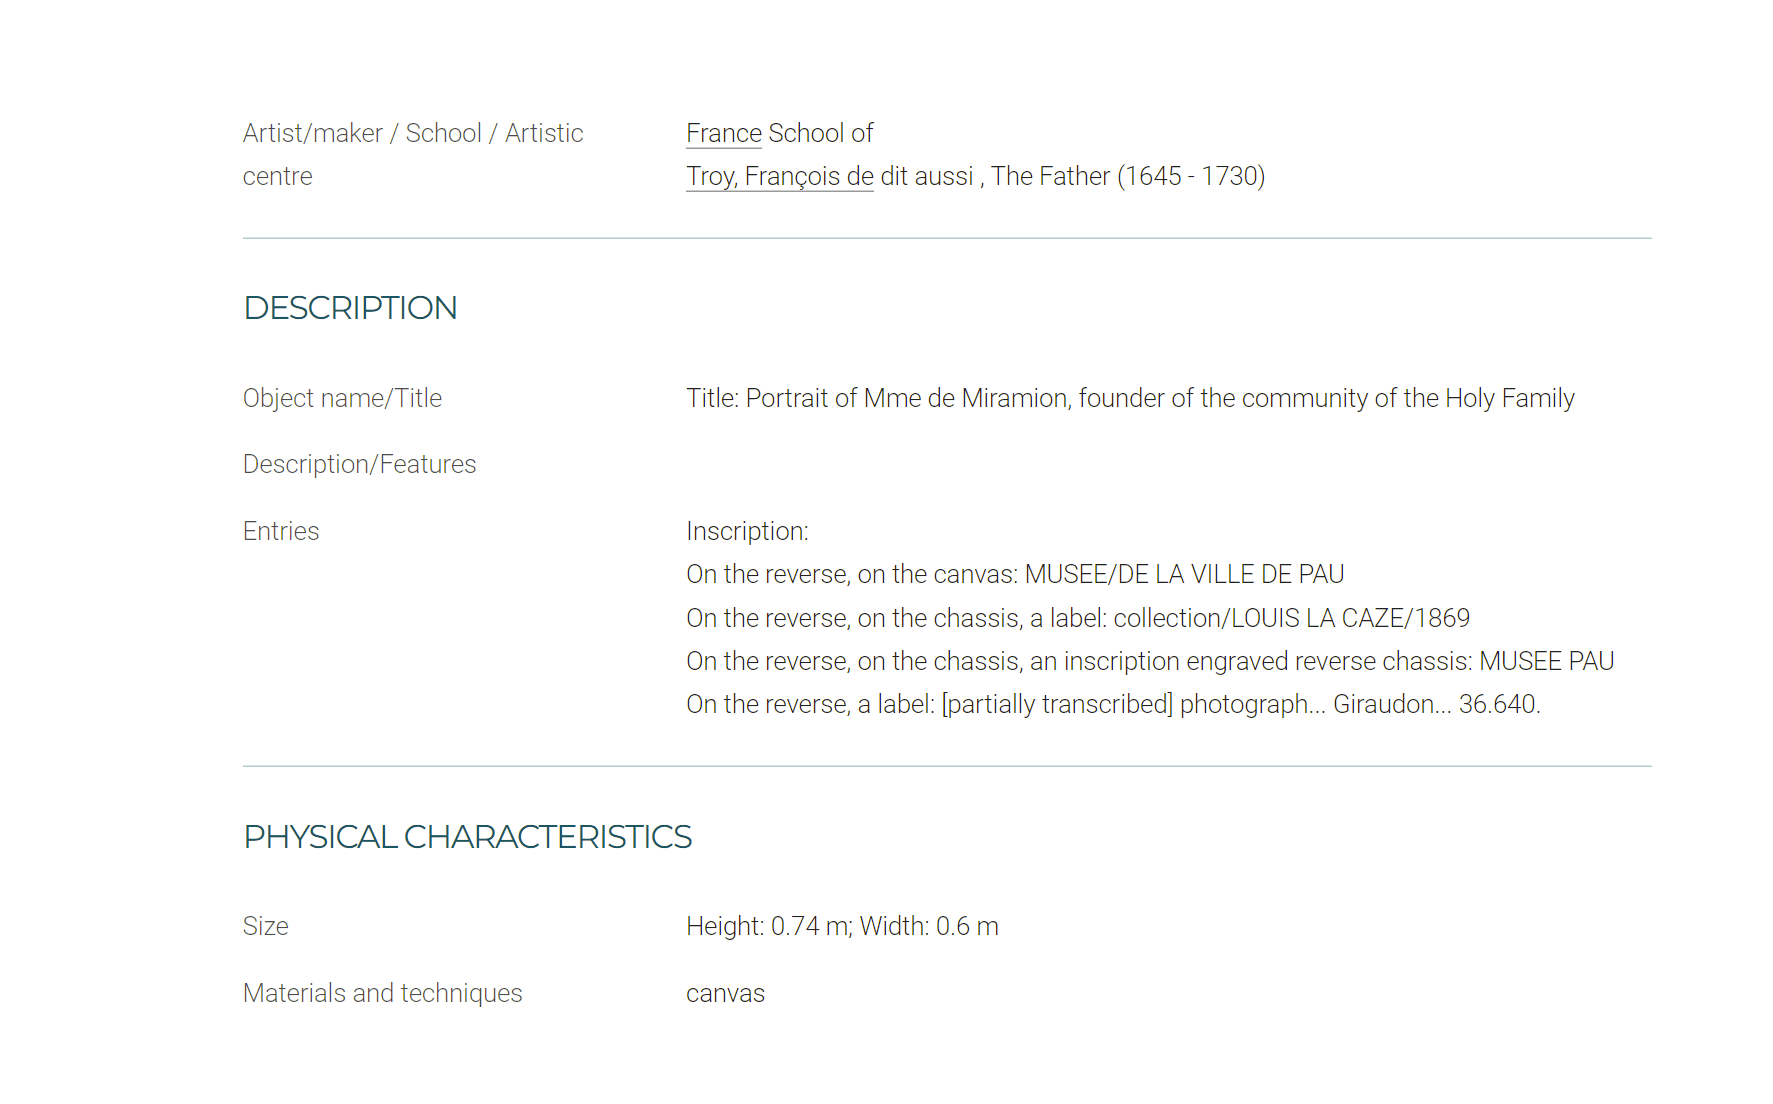Click the School of text after France

(820, 133)
